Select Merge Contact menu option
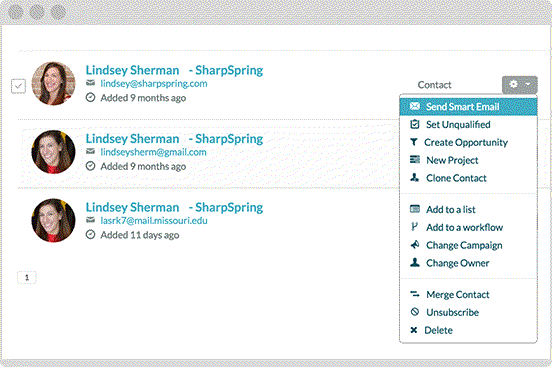The image size is (552, 368). tap(468, 294)
